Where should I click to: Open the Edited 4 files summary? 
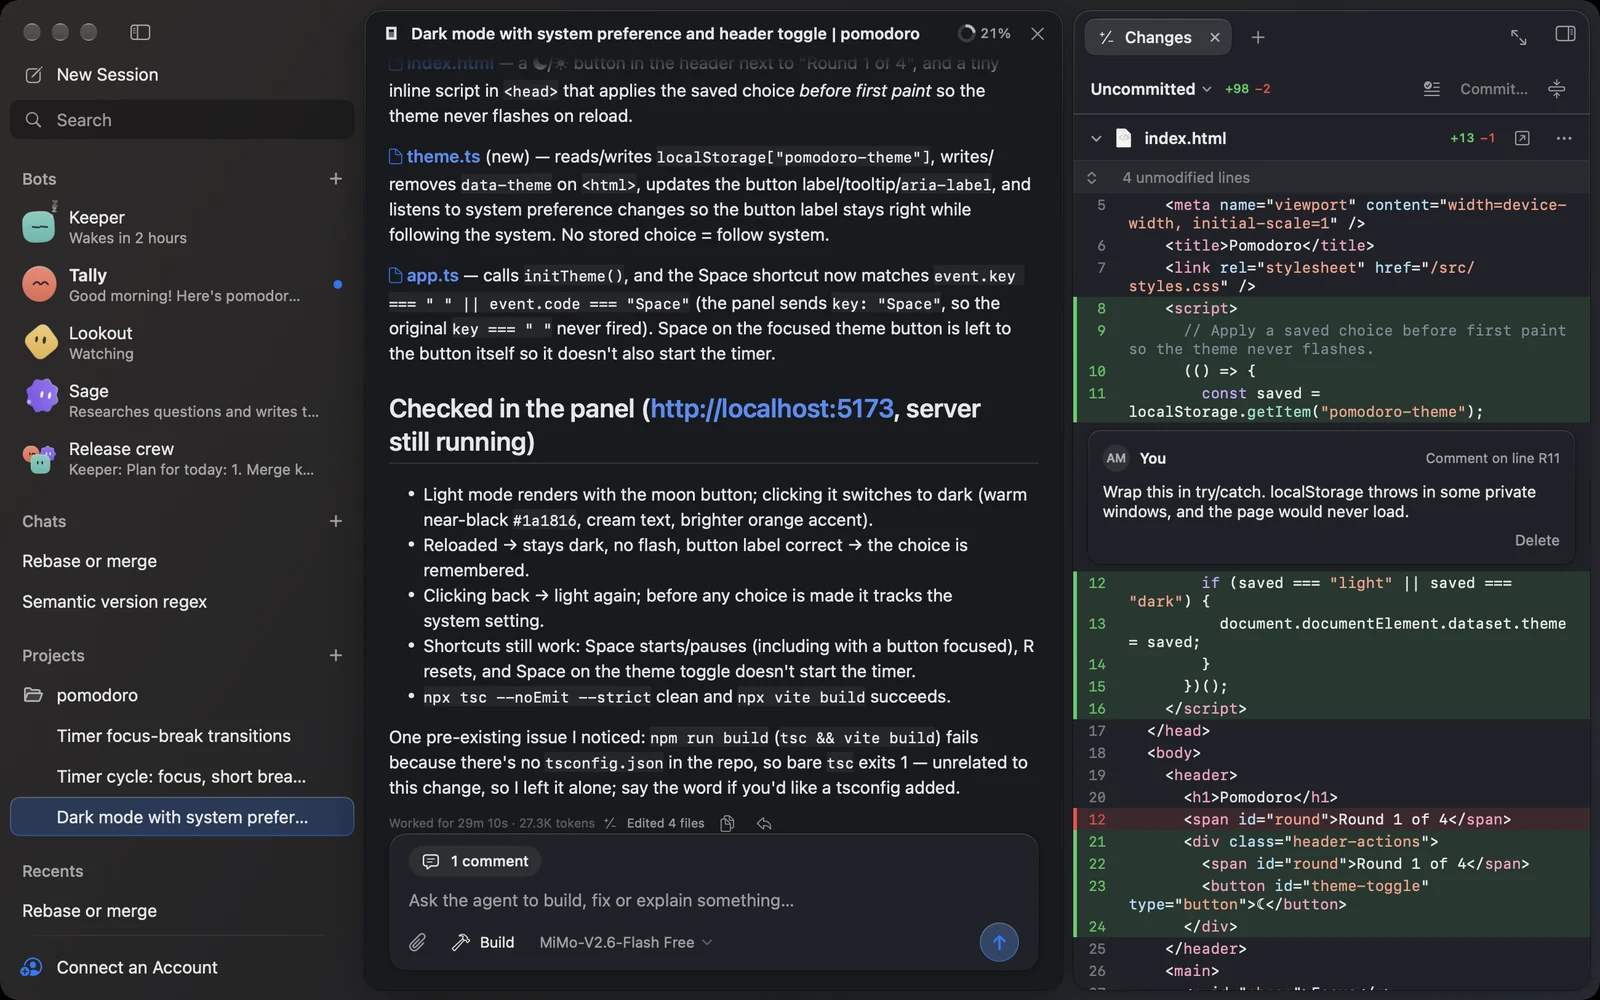pyautogui.click(x=656, y=823)
